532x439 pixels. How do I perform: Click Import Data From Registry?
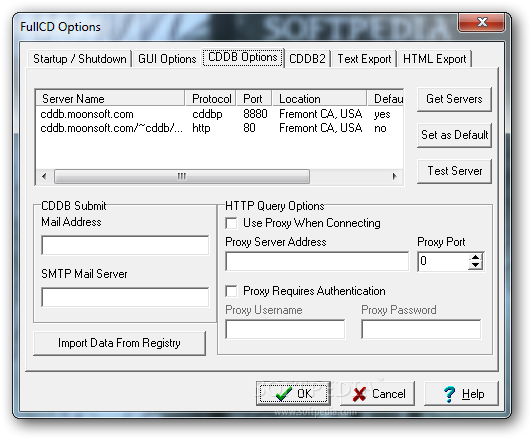pyautogui.click(x=119, y=343)
